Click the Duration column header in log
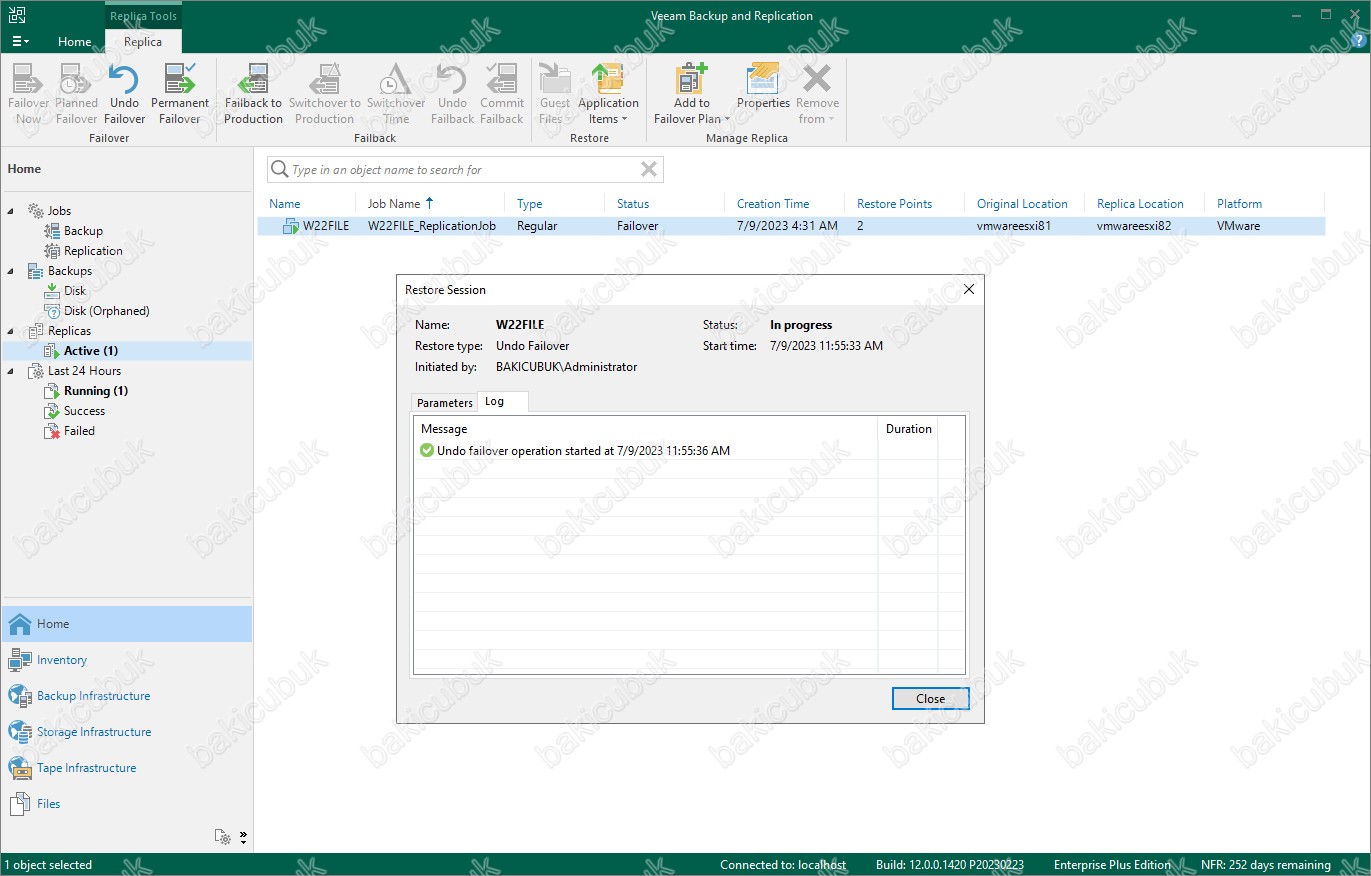The image size is (1371, 876). pyautogui.click(x=908, y=429)
